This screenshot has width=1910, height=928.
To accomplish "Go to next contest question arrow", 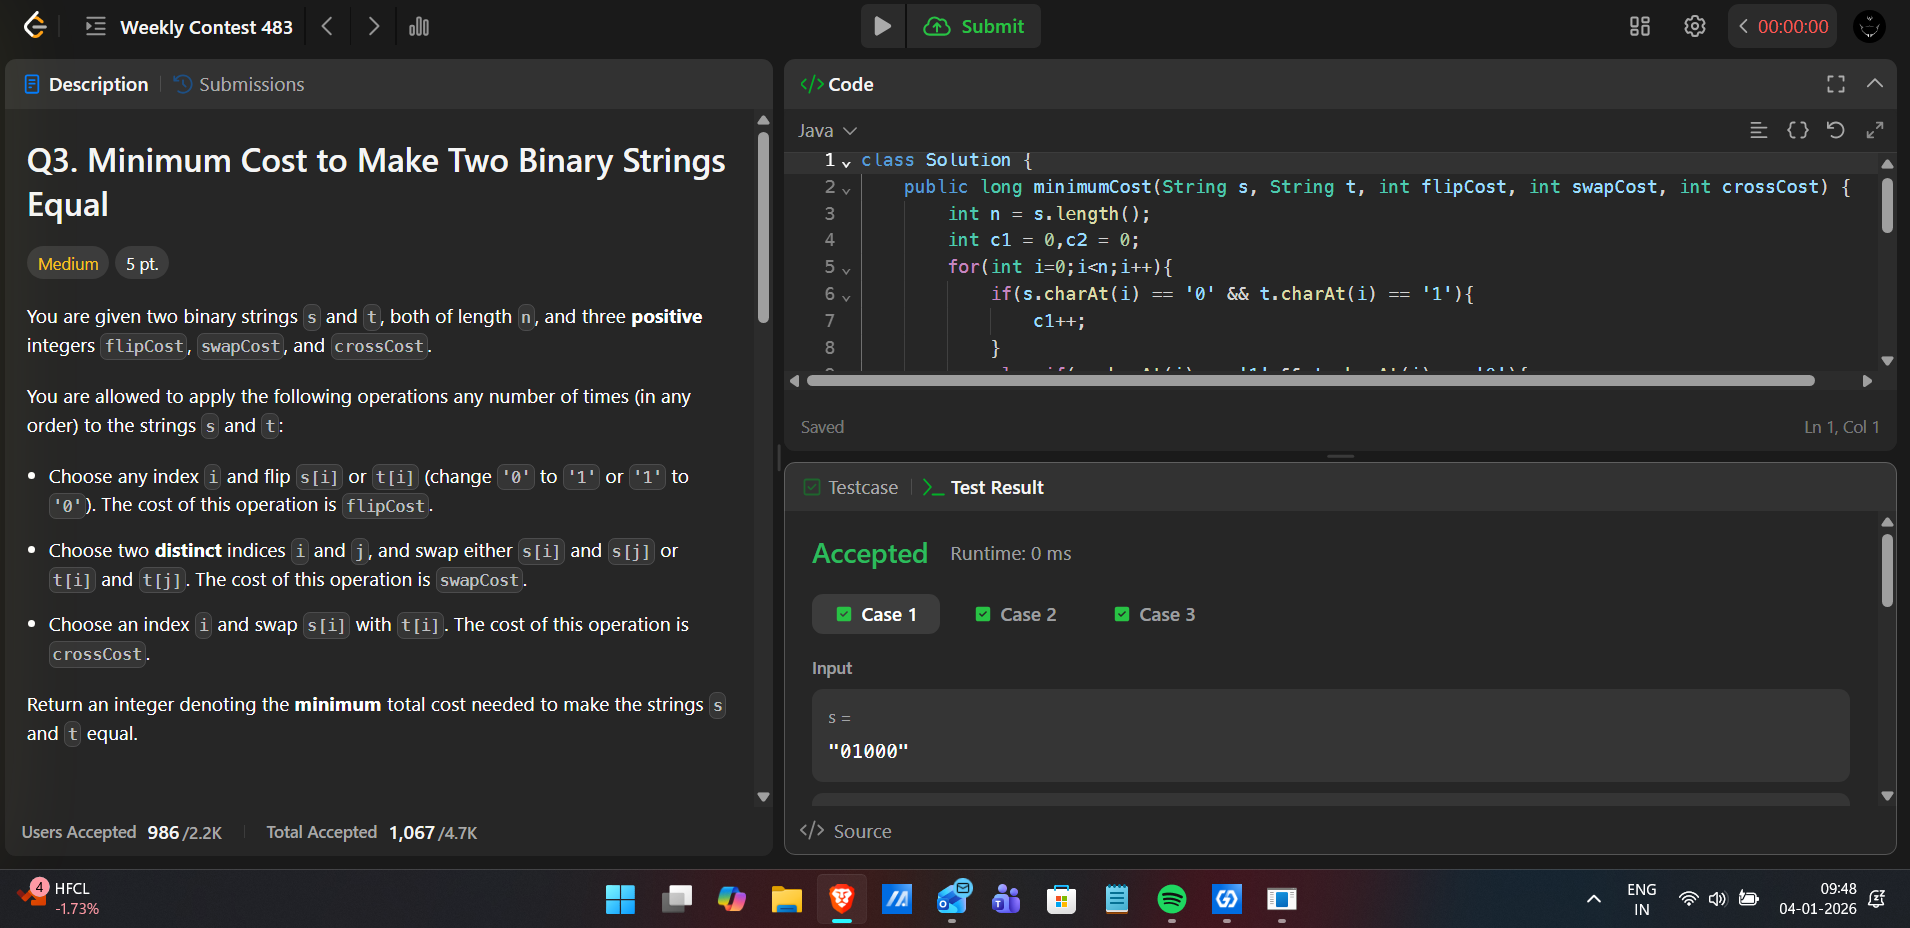I will pos(373,26).
